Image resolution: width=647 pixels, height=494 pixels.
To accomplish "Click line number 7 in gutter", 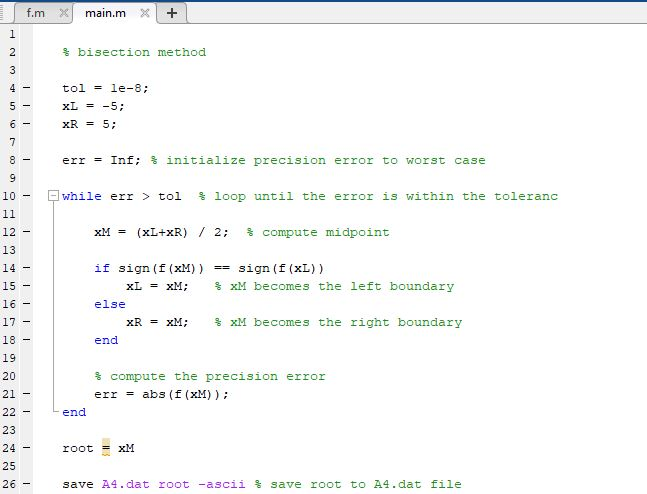I will 12,142.
